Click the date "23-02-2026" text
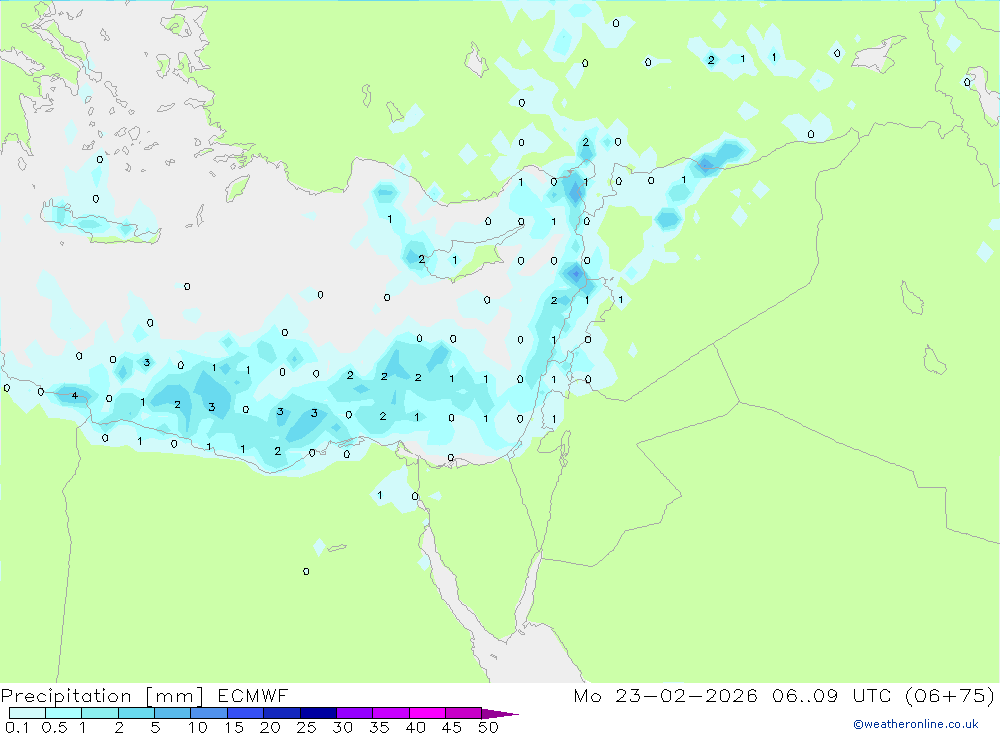 tap(686, 695)
